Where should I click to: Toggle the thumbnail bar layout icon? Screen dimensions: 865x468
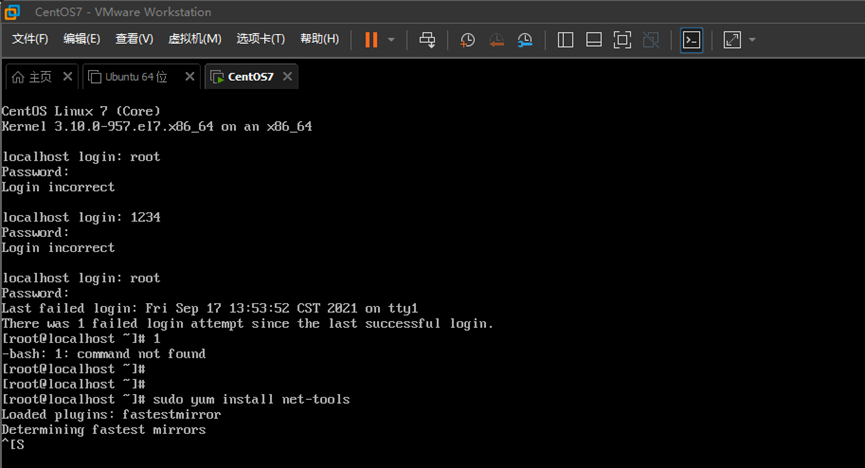tap(594, 40)
